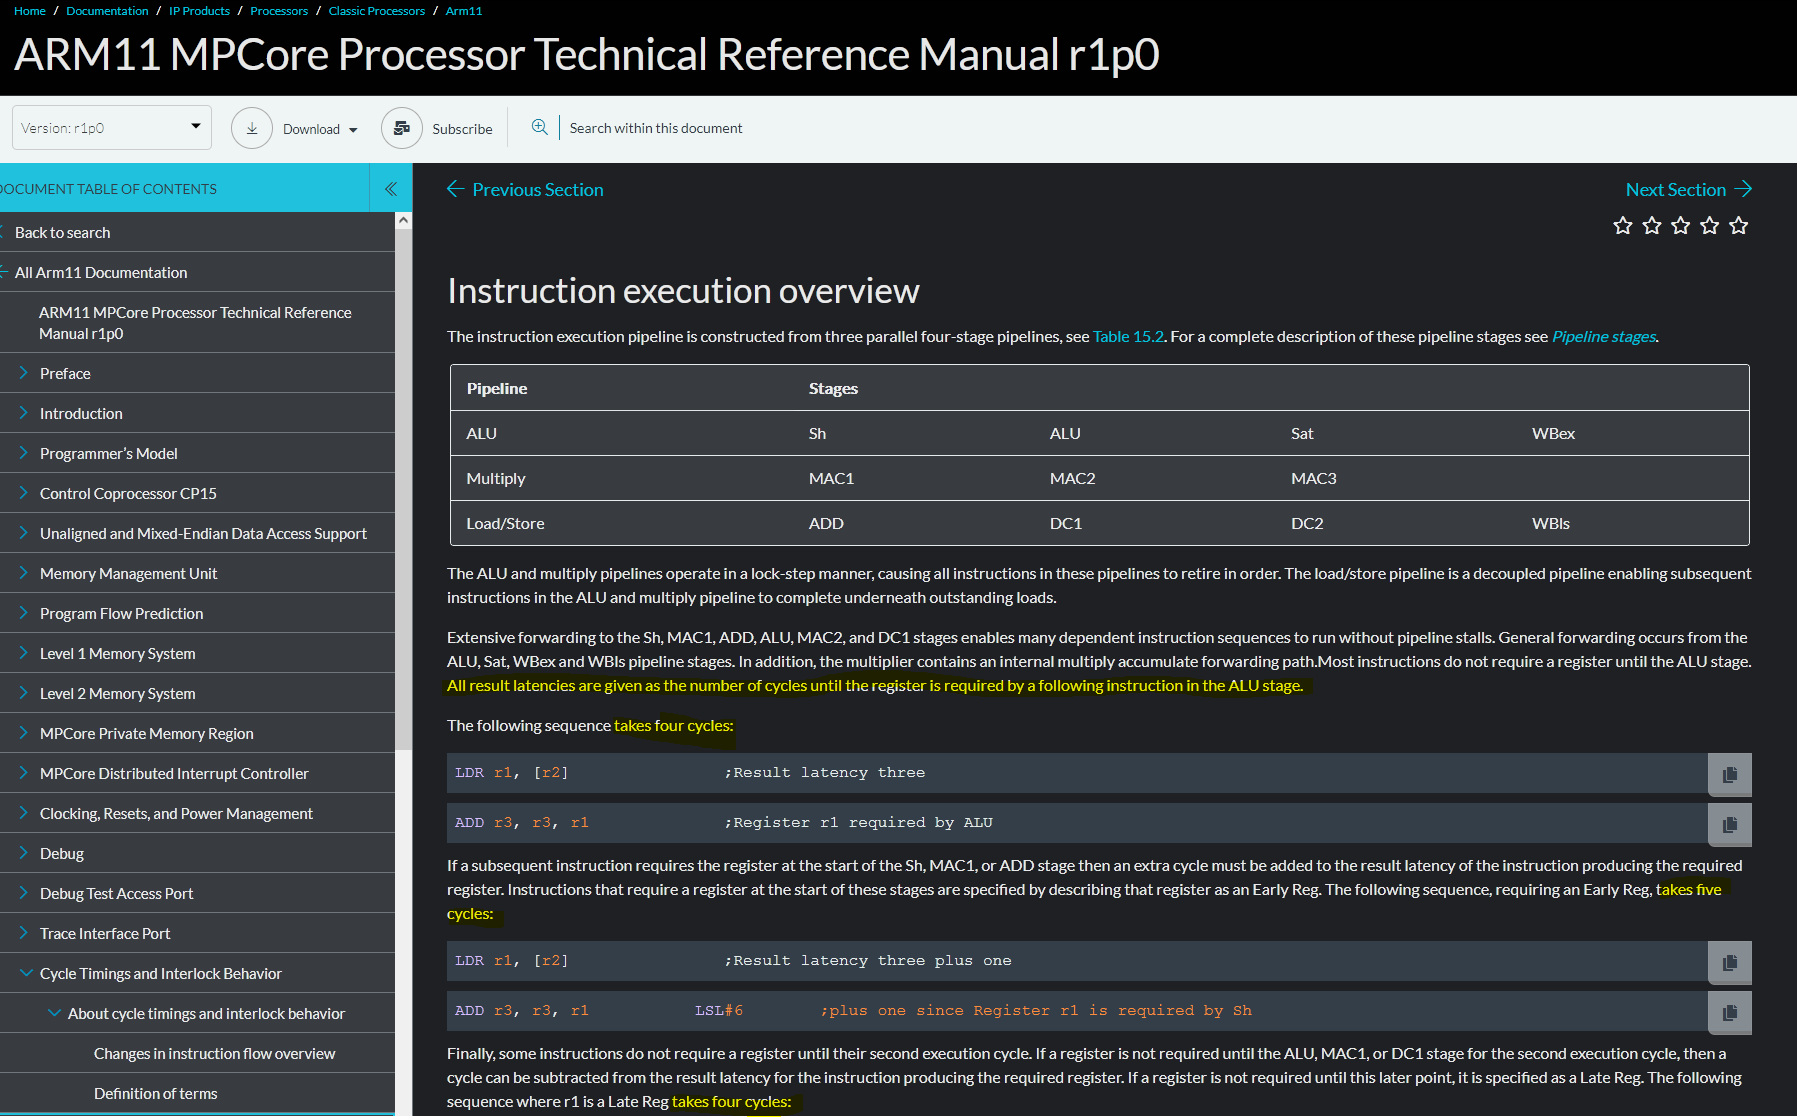This screenshot has height=1117, width=1797.
Task: Click the MAC2 table cell
Action: click(1072, 478)
